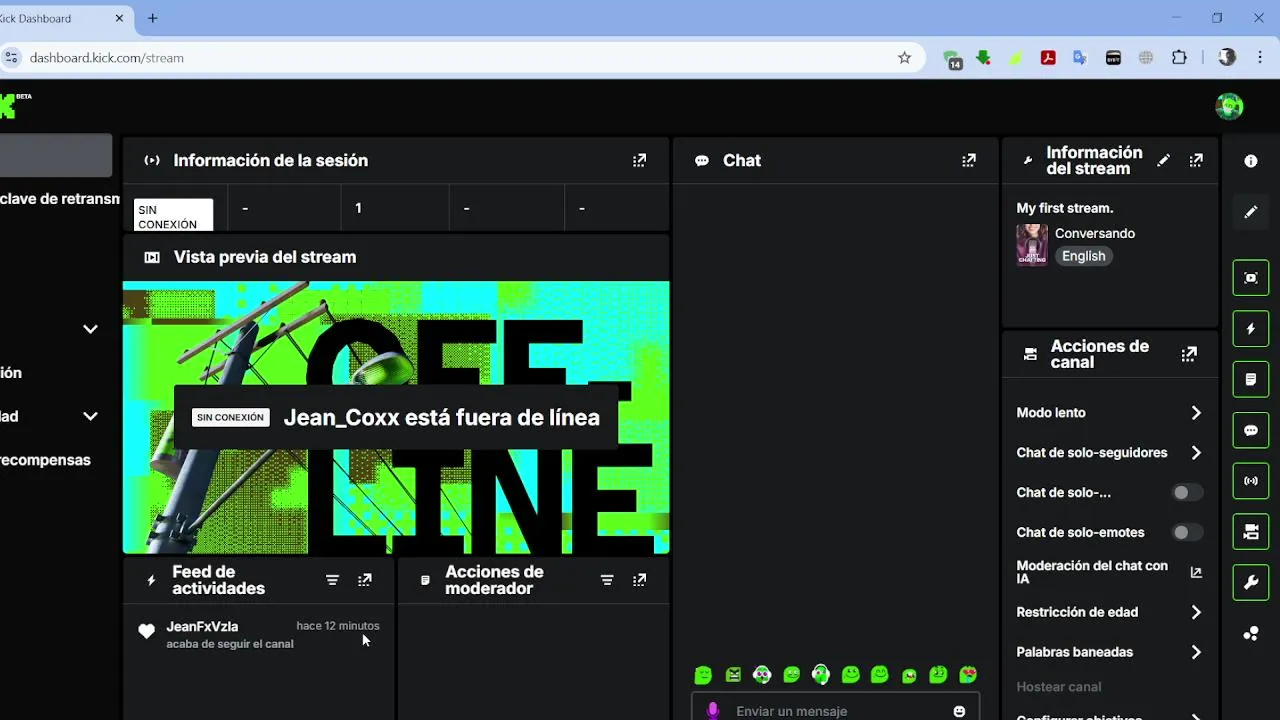This screenshot has height=720, width=1280.
Task: Open the Adobe Acrobat extension
Action: (1048, 58)
